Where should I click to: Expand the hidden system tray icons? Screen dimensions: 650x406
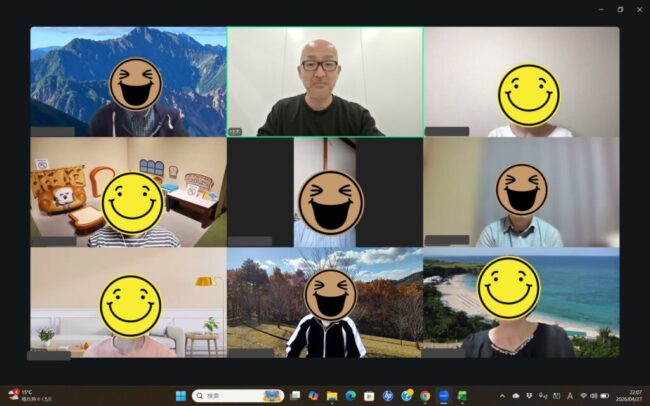pyautogui.click(x=502, y=395)
